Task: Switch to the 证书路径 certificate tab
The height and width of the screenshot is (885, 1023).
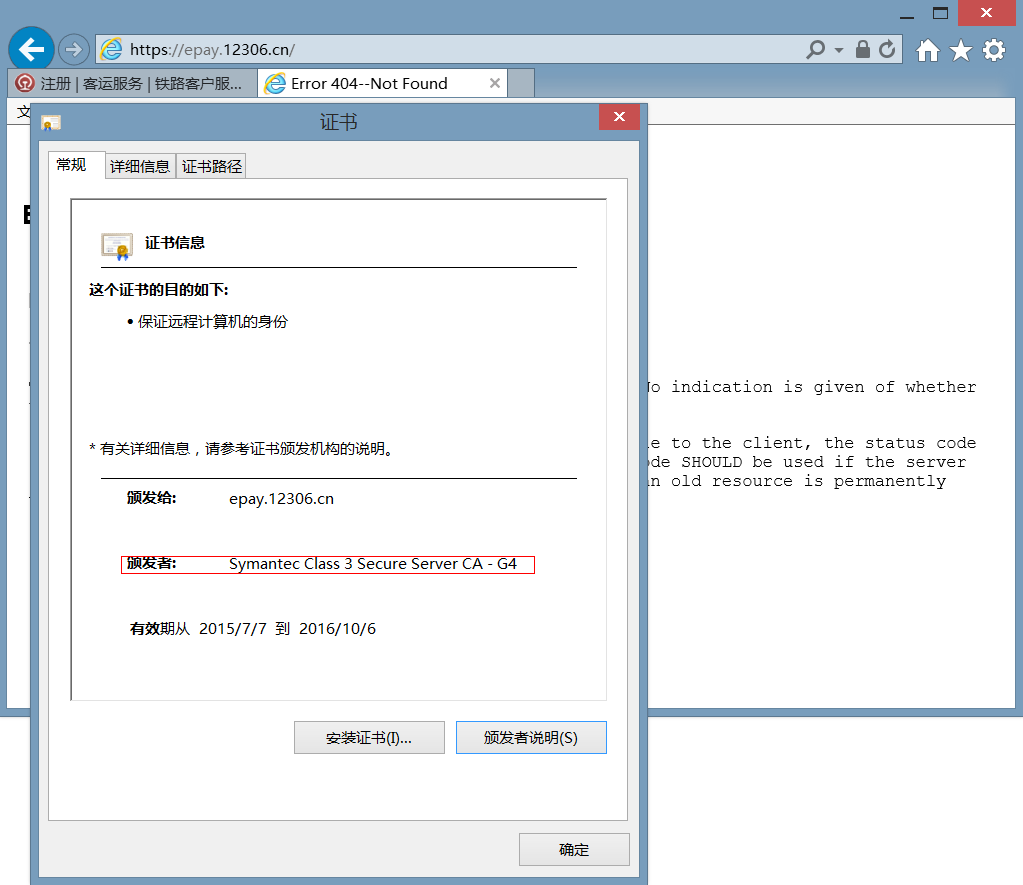Action: [x=211, y=166]
